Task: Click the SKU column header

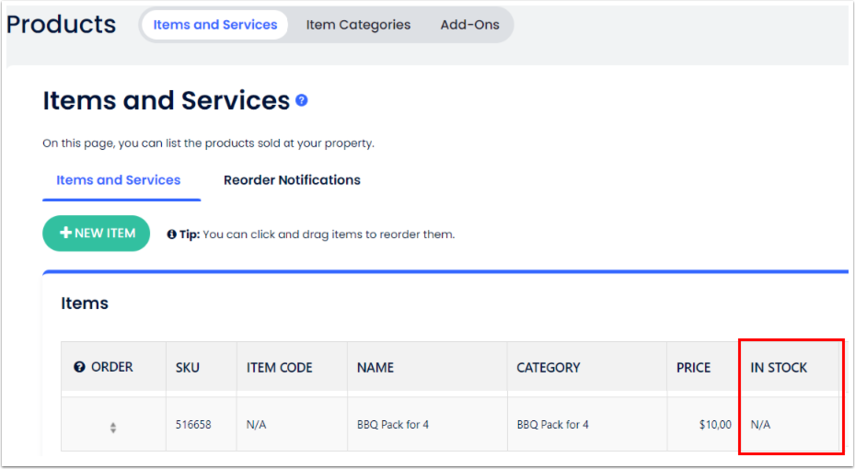Action: tap(187, 367)
